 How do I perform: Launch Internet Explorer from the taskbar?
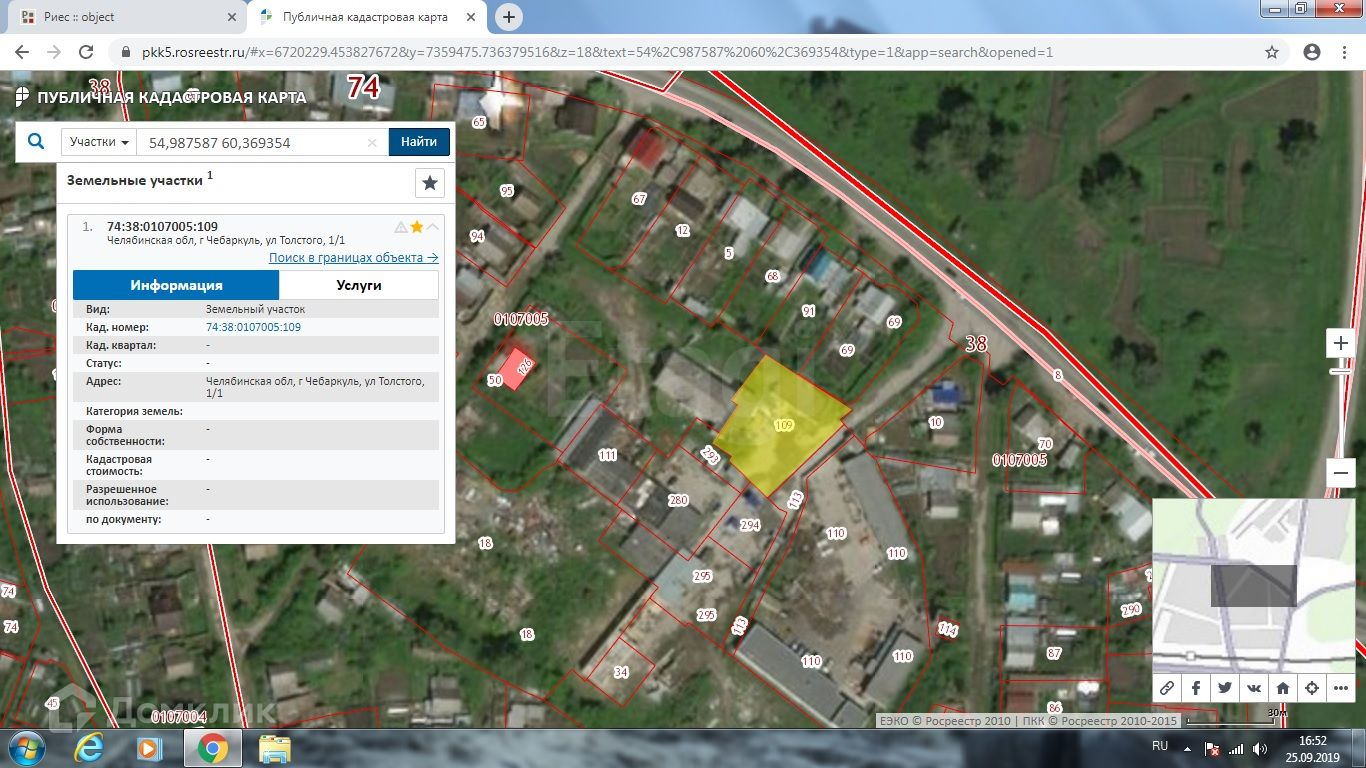click(x=90, y=748)
